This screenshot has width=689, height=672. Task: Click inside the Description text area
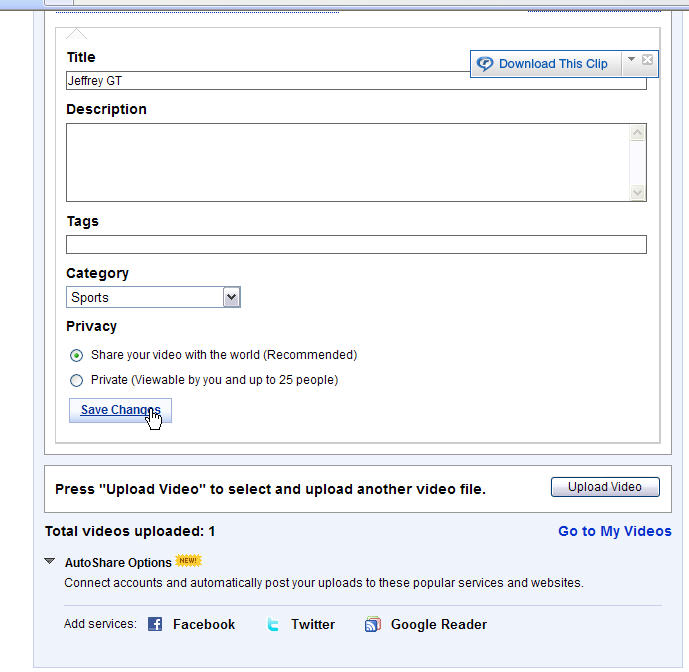pos(348,162)
